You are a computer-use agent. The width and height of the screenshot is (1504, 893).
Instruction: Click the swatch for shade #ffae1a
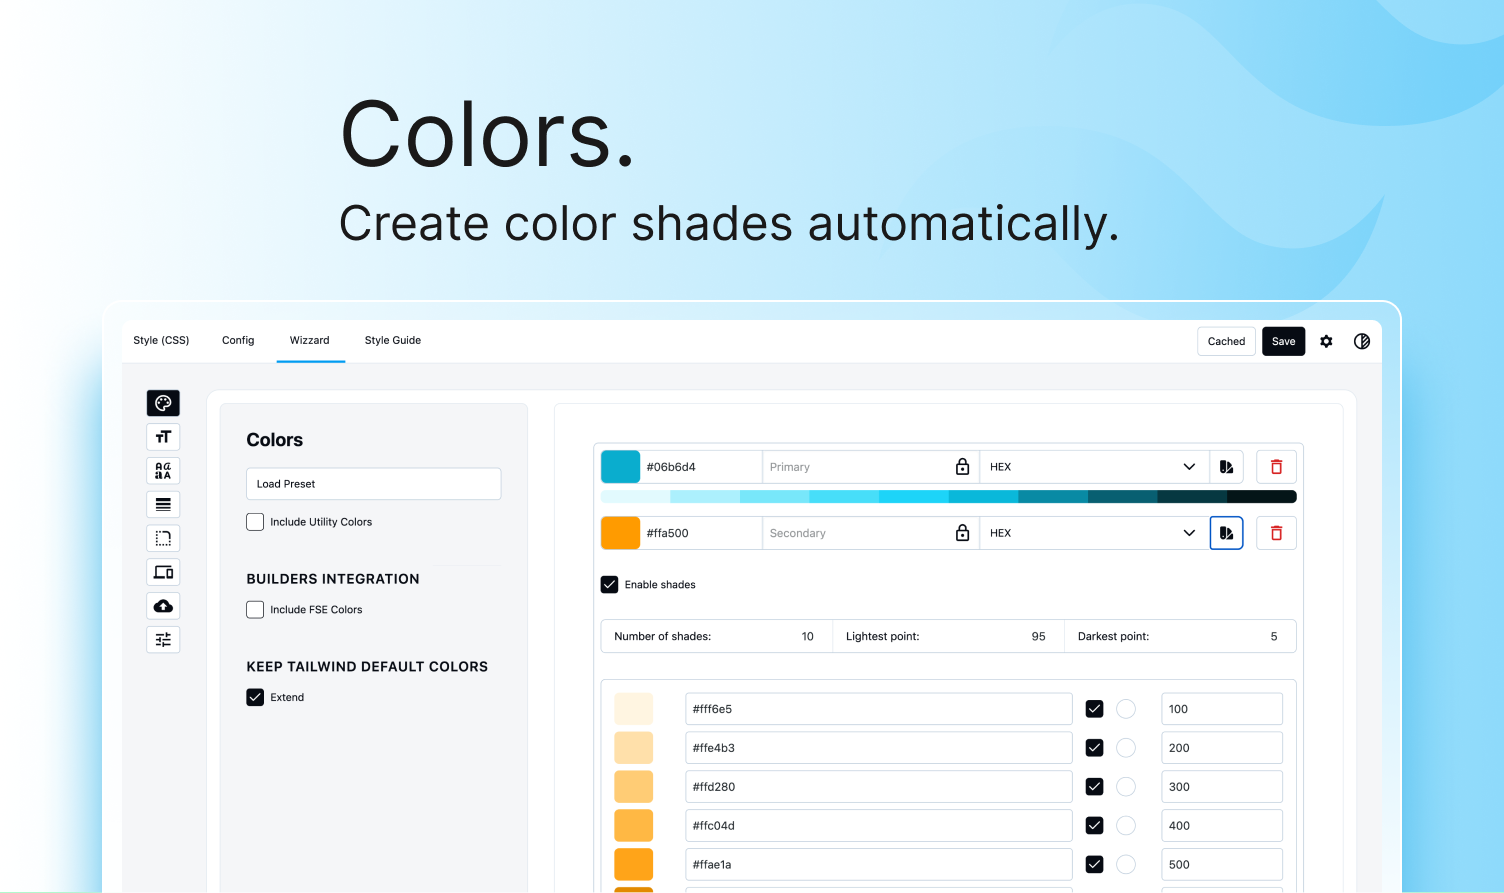click(x=633, y=865)
